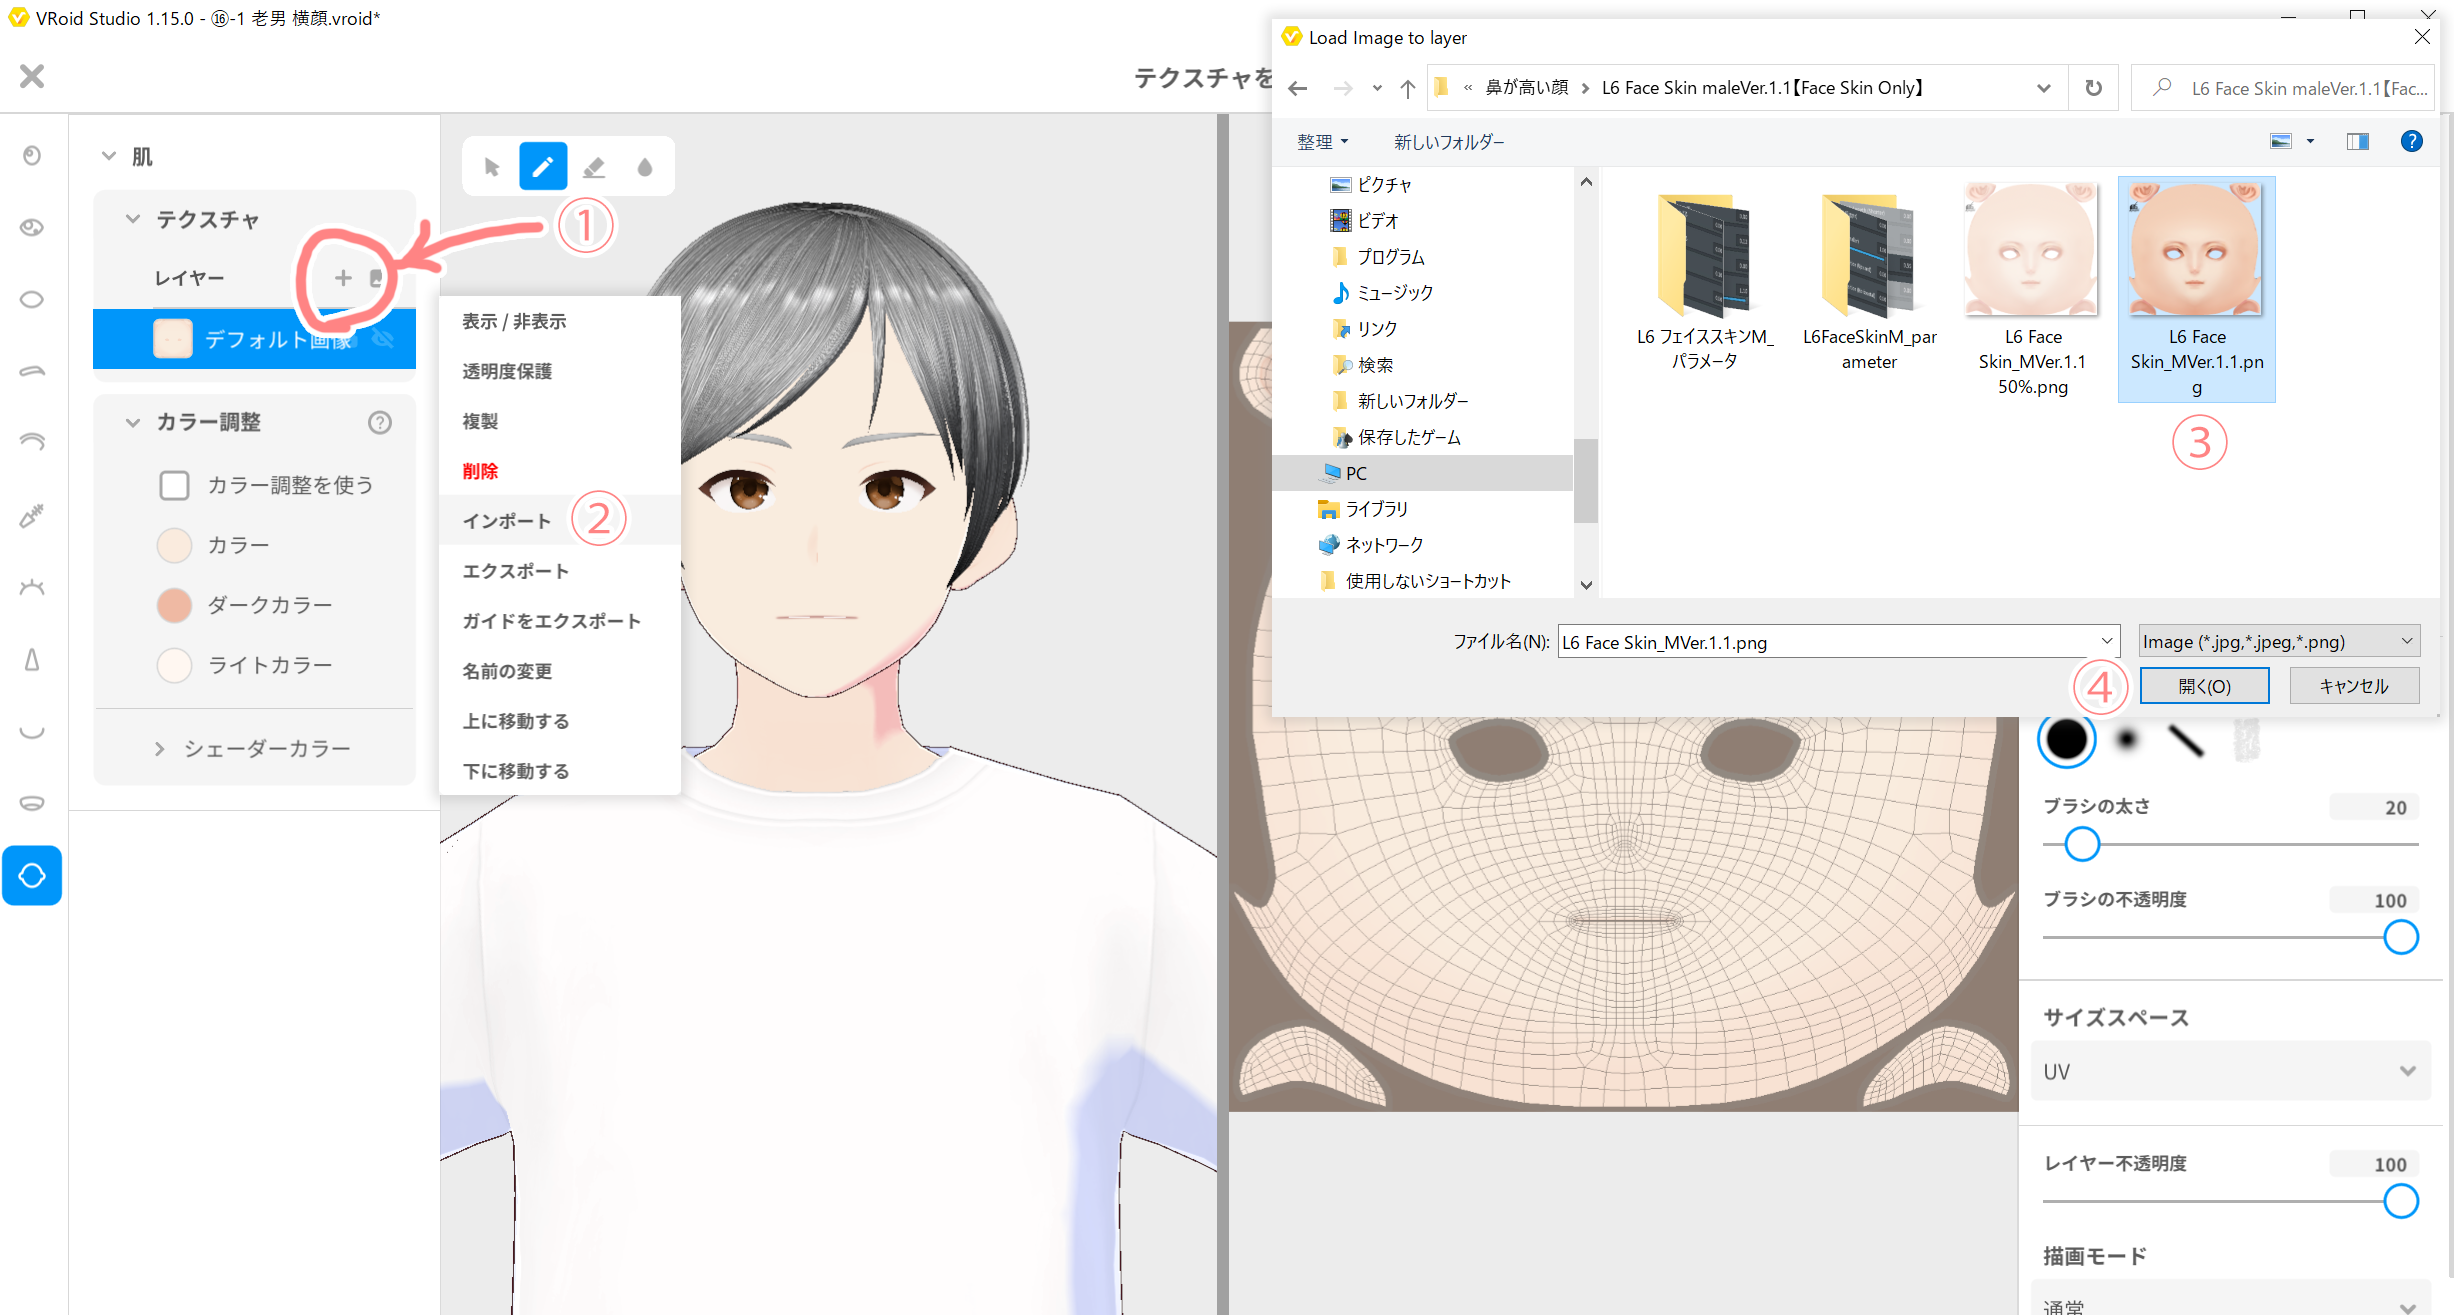This screenshot has width=2454, height=1315.
Task: Click the add layer plus icon
Action: [x=343, y=278]
